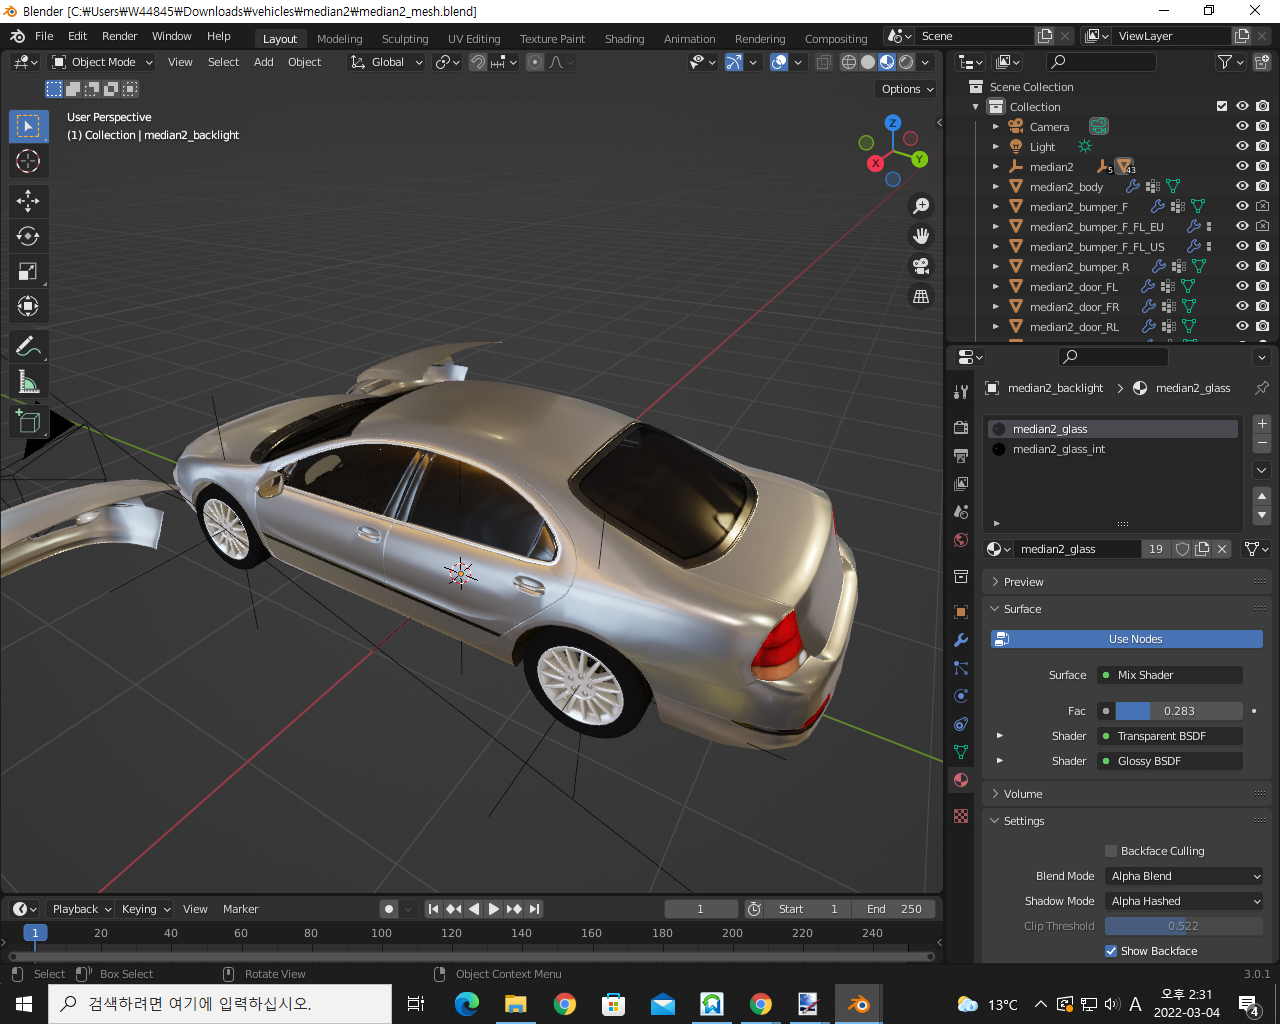Hide median2_body in the outliner
Image resolution: width=1280 pixels, height=1024 pixels.
(x=1242, y=186)
